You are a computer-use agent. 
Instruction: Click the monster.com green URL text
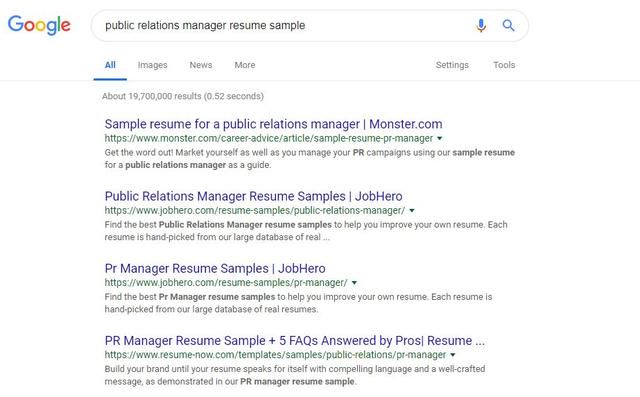coord(269,138)
